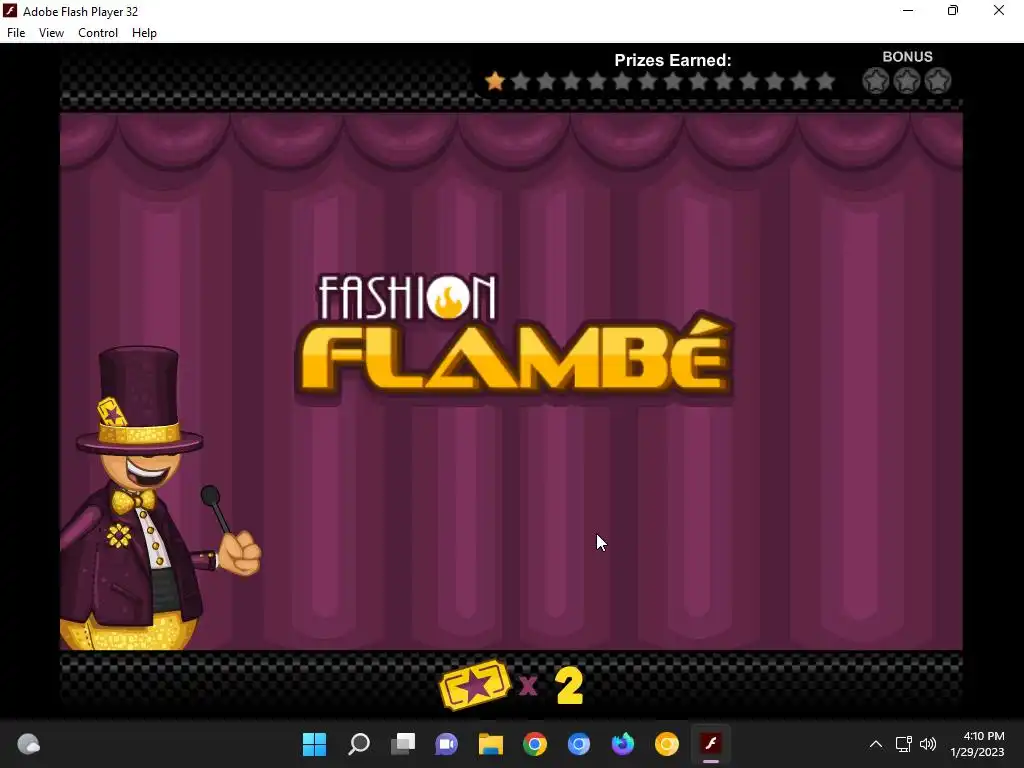Open the Windows Start menu

point(314,744)
